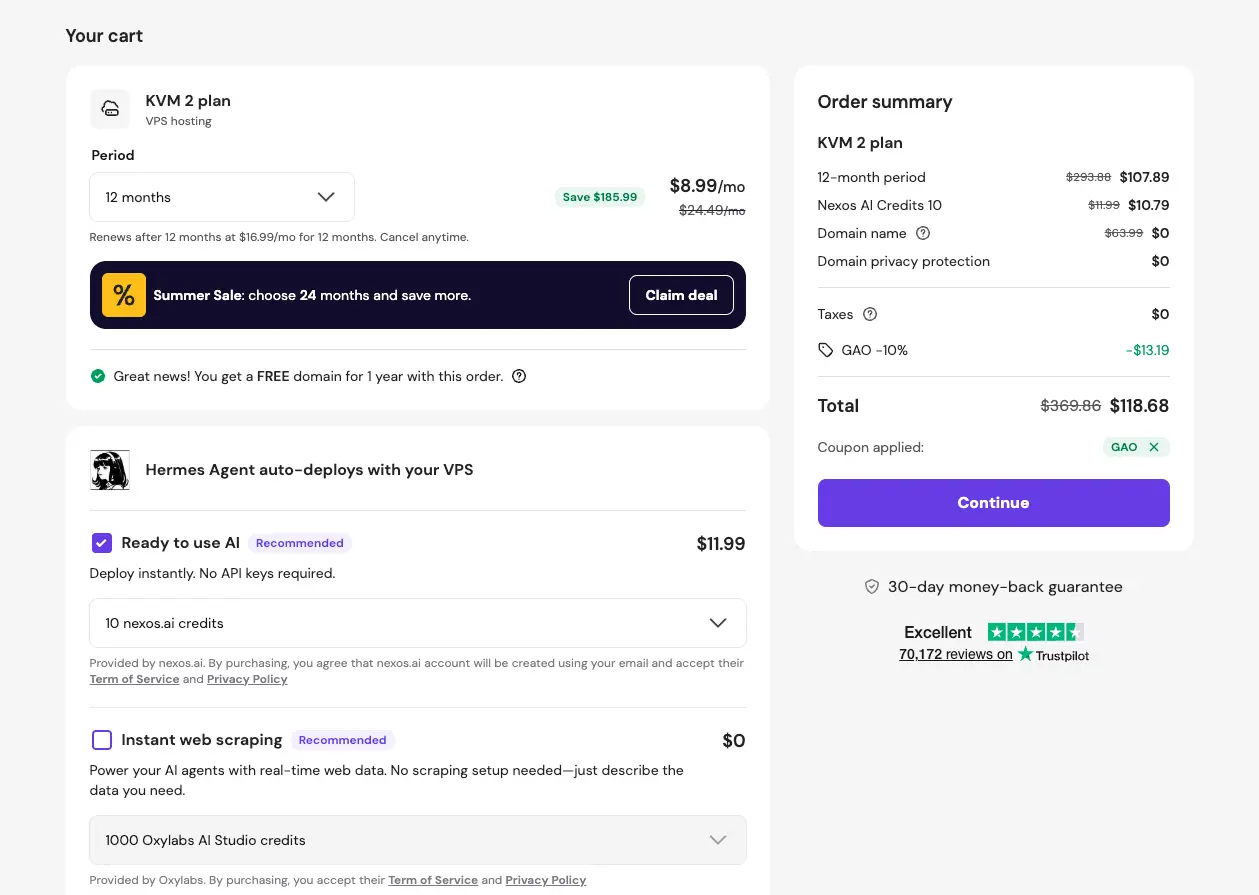Remove the GAO coupon with X

(1154, 447)
